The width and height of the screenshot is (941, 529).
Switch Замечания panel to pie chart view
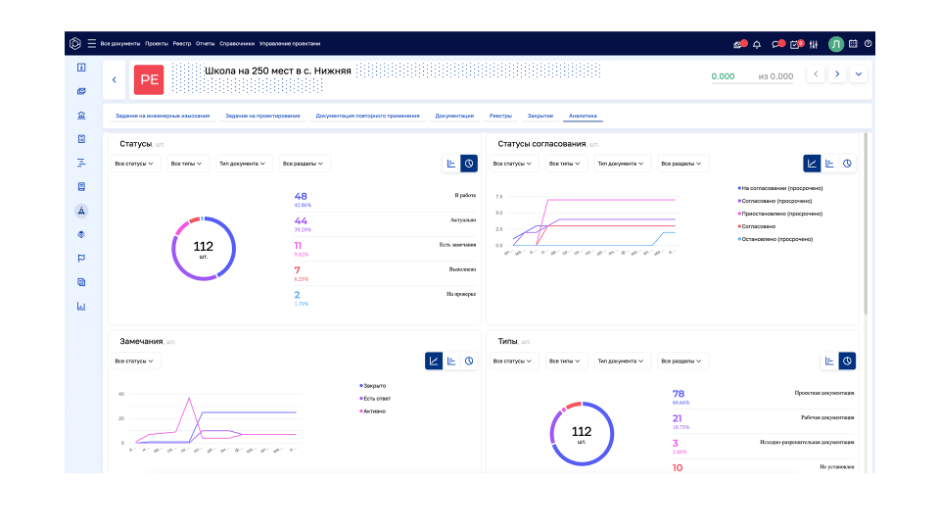coord(469,361)
